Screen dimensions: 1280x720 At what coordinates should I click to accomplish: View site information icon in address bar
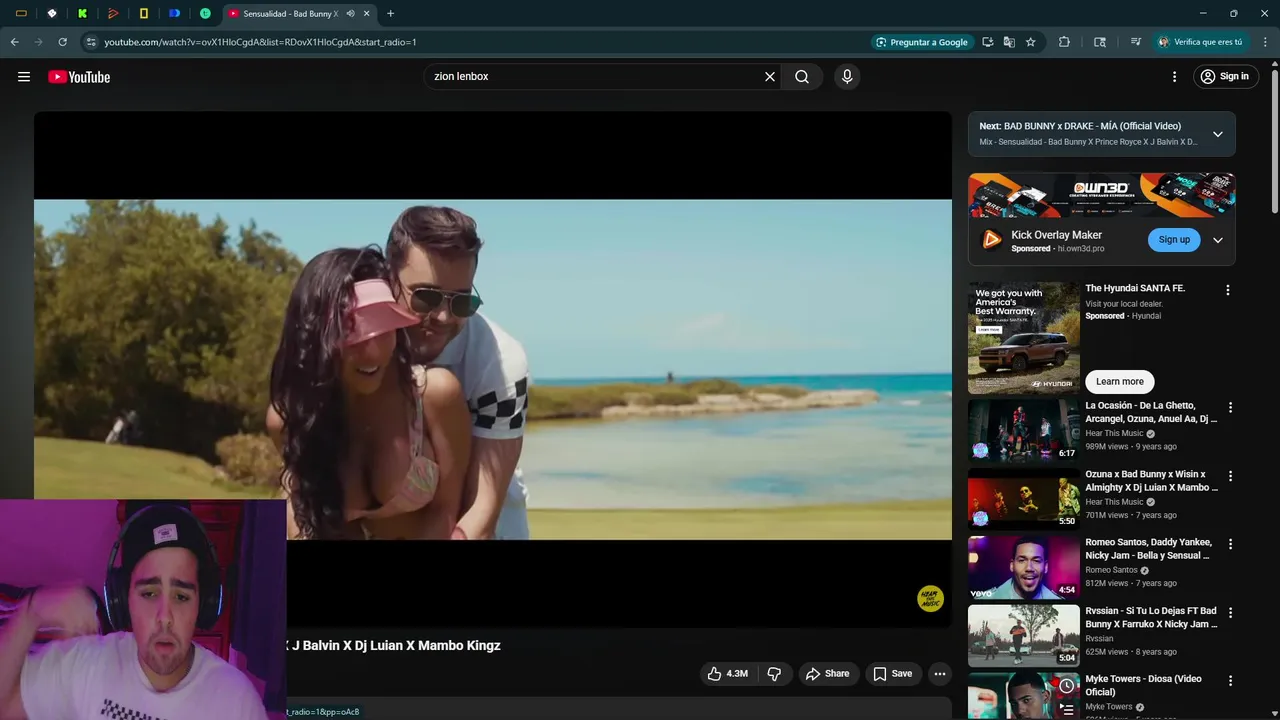point(91,42)
